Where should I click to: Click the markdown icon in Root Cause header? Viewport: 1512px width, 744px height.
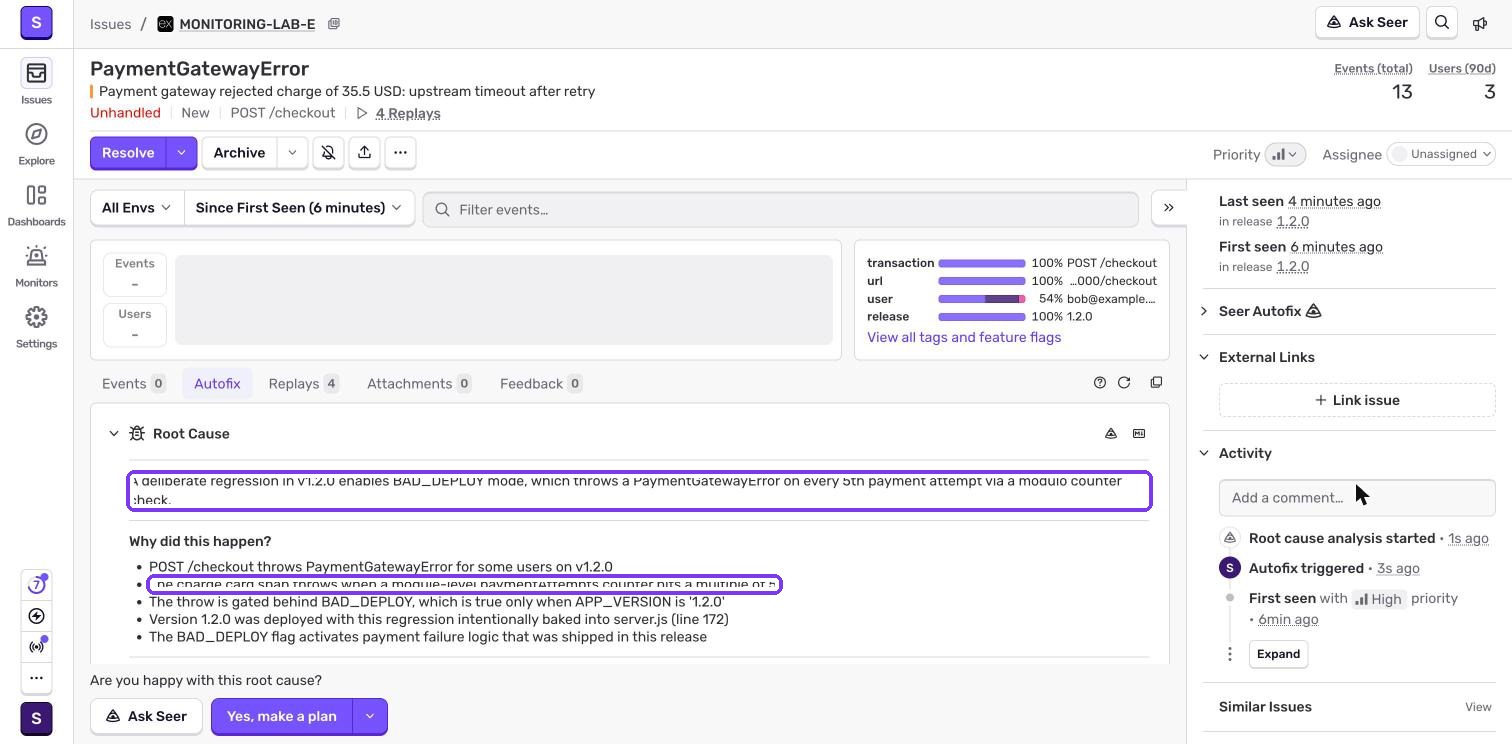(x=1139, y=434)
